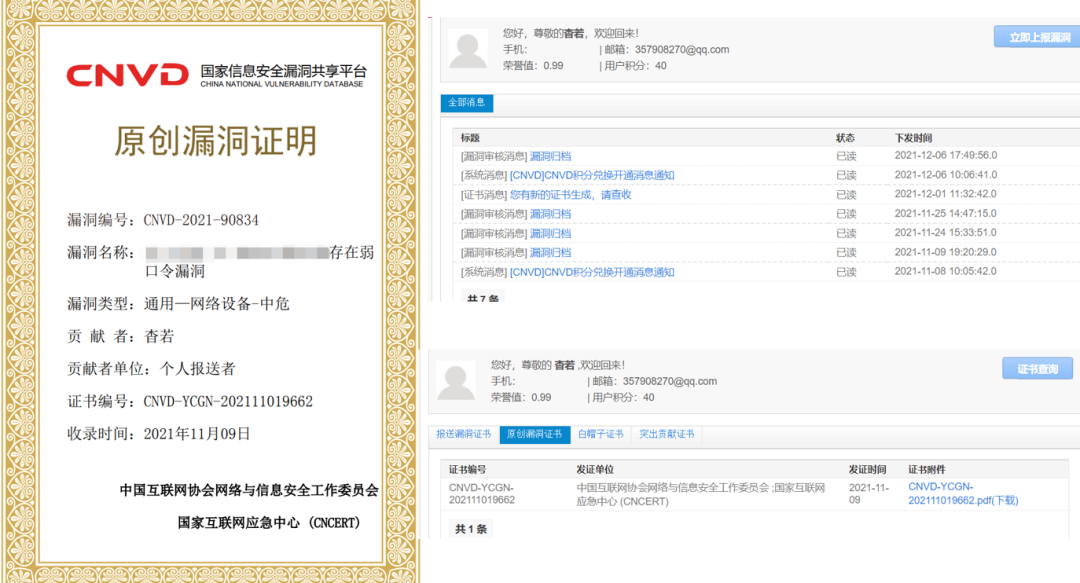Click 用户积分: 40 in the lower profile

[x=623, y=397]
